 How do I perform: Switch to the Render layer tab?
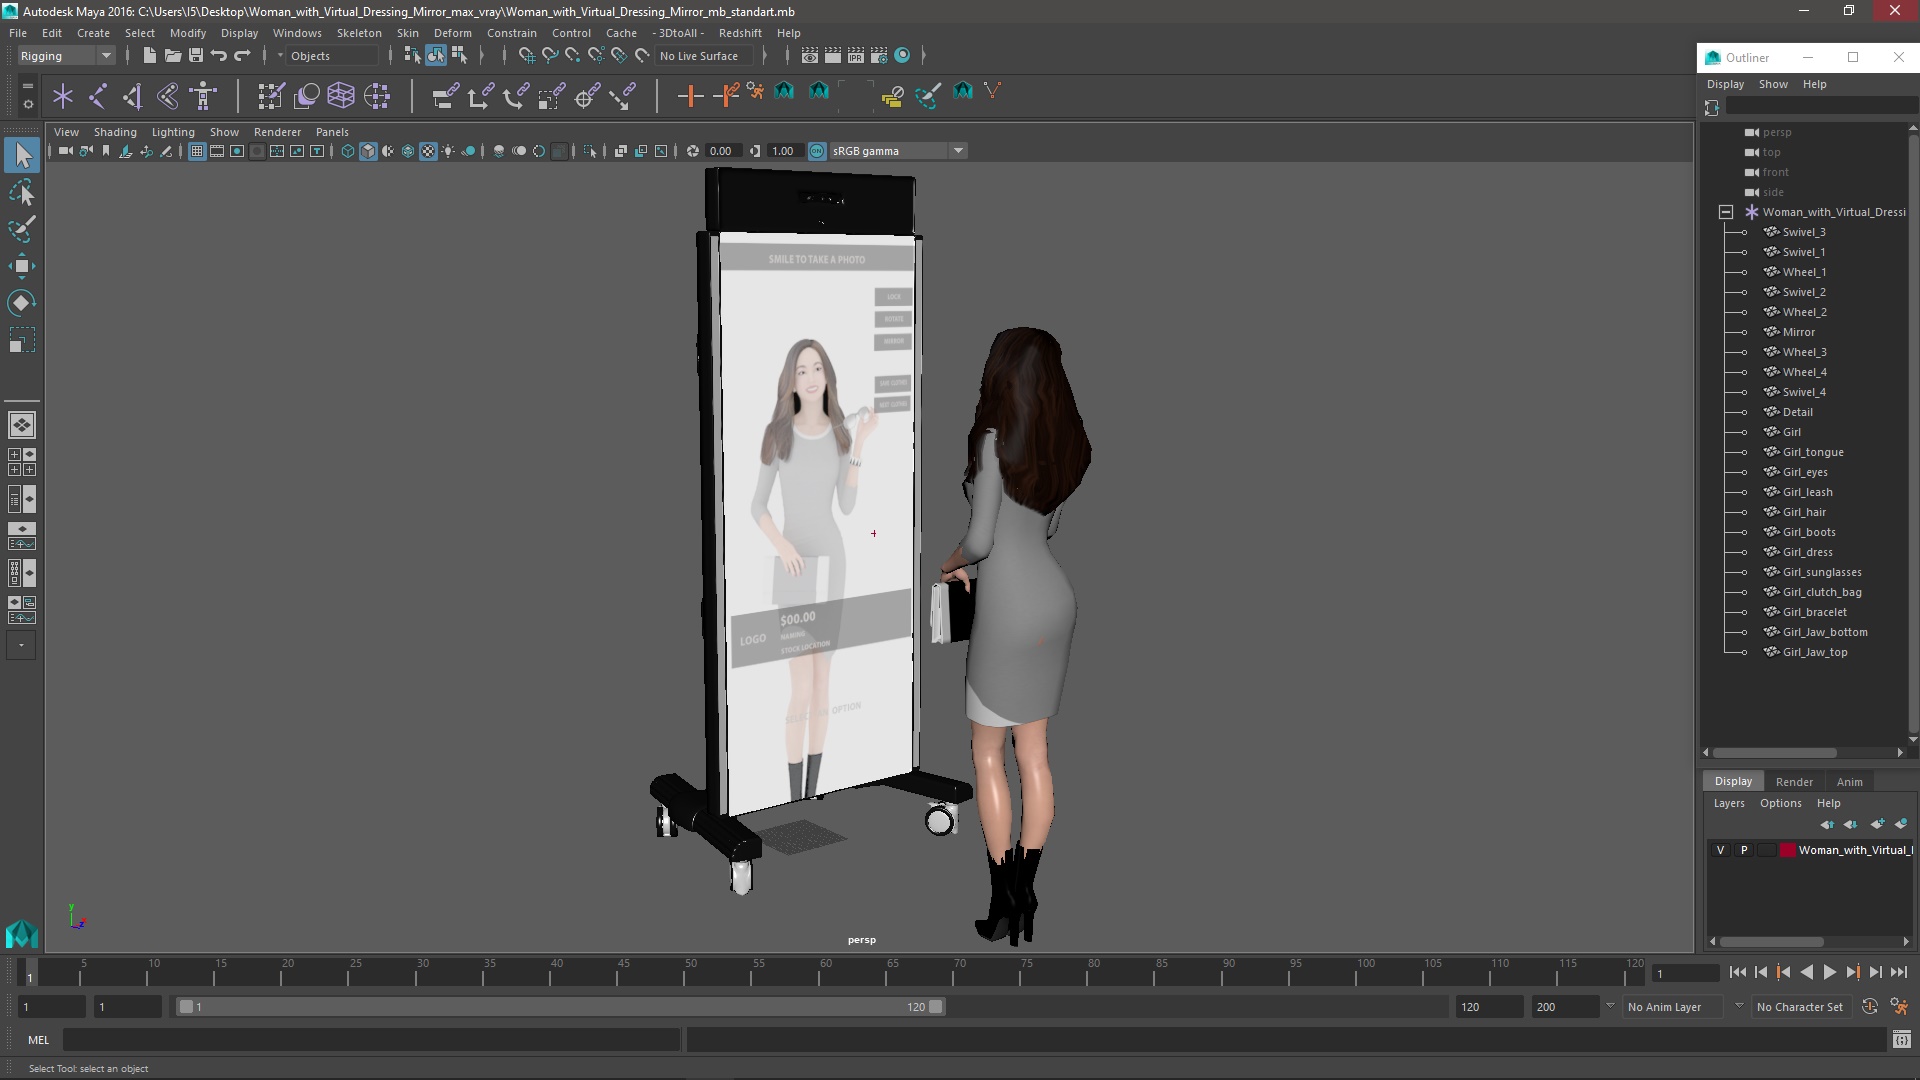pos(1794,782)
